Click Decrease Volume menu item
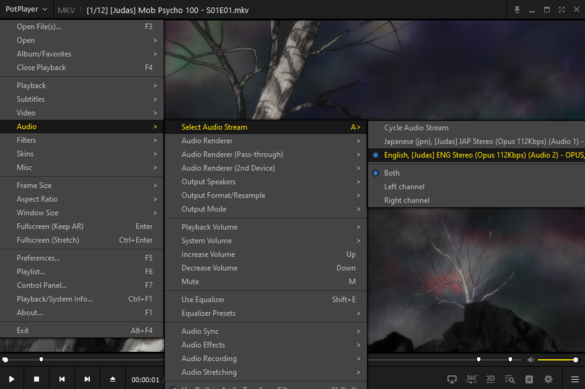Image resolution: width=585 pixels, height=389 pixels. (266, 268)
